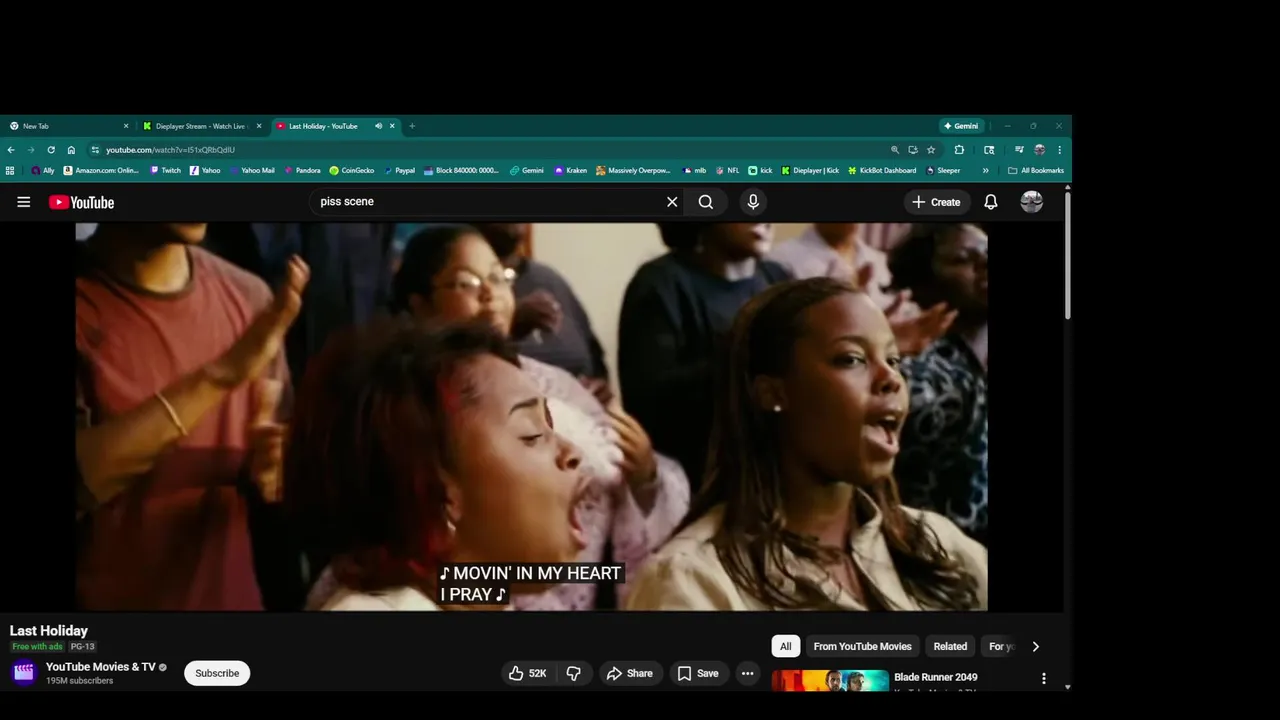Bookmark this page with the star
Image resolution: width=1280 pixels, height=720 pixels.
[x=931, y=150]
